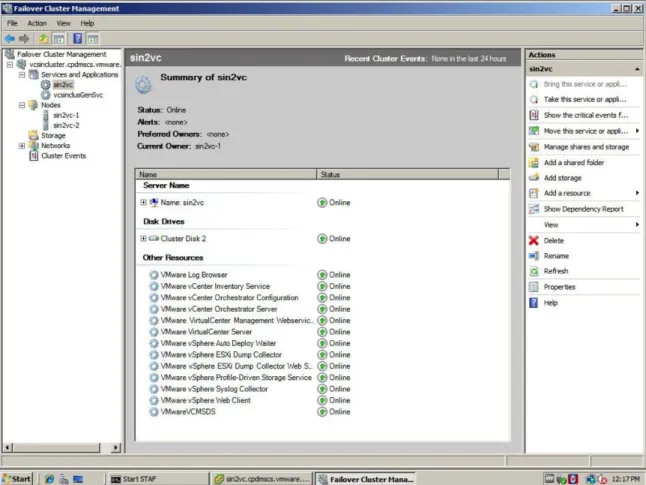The image size is (646, 485).
Task: Click the Cluster Events icon in tree
Action: coord(33,156)
